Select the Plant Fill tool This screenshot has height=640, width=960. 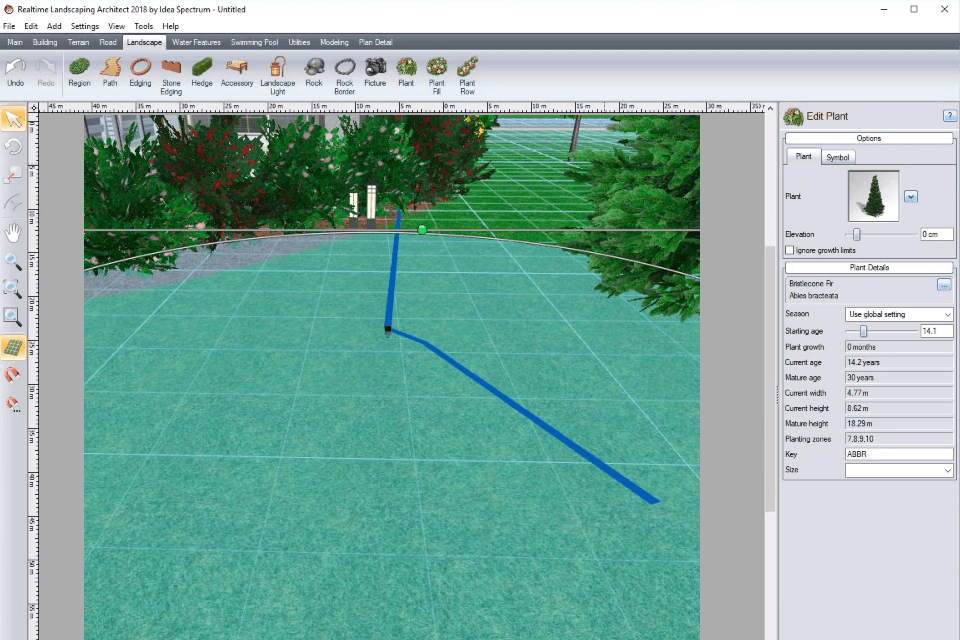pyautogui.click(x=437, y=77)
